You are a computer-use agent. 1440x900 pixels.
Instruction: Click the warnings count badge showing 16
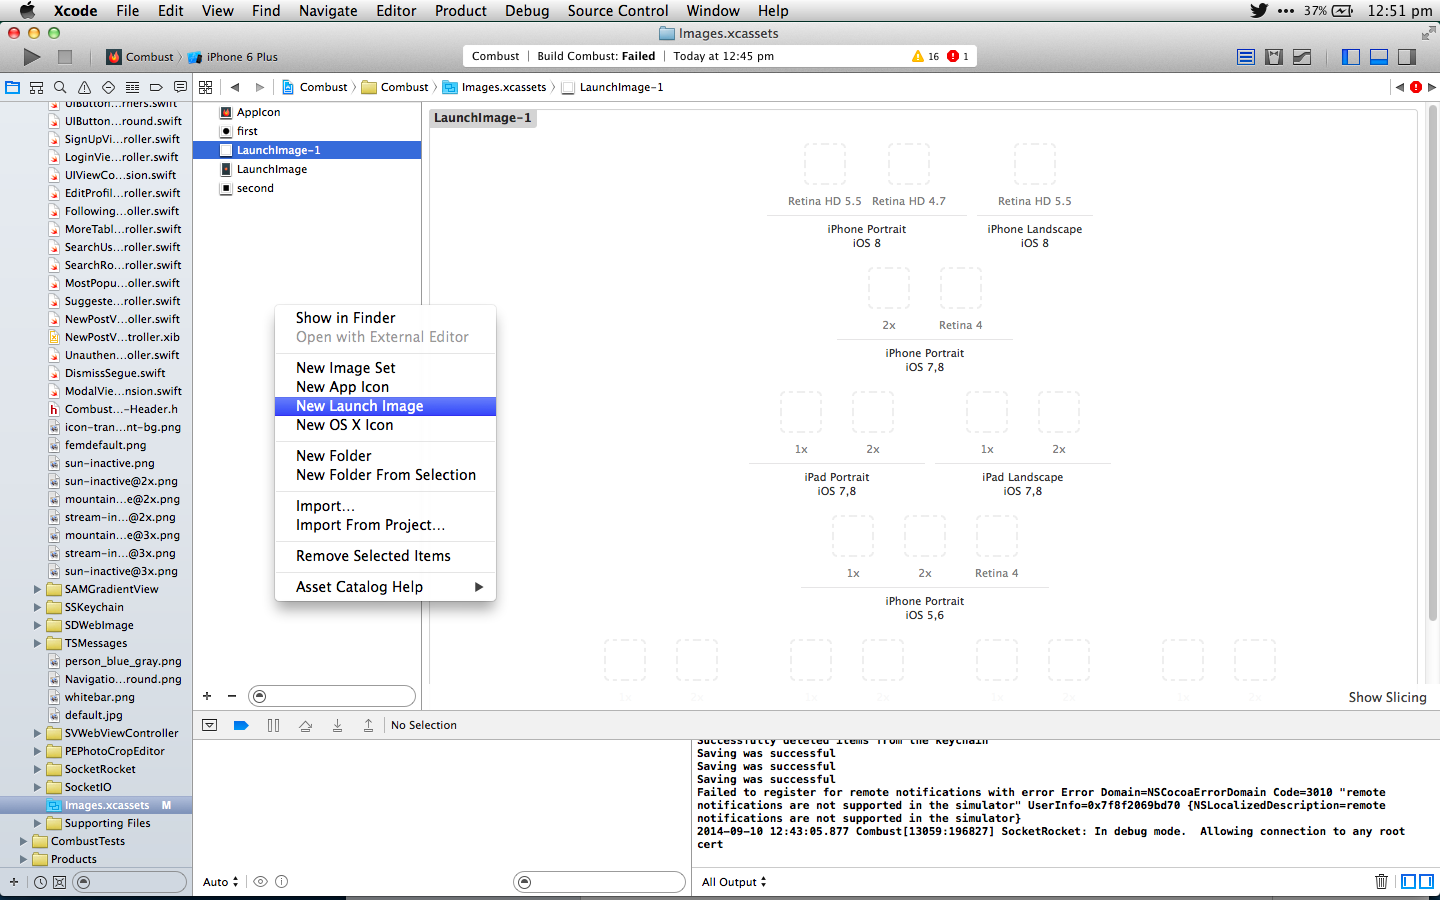pyautogui.click(x=925, y=56)
